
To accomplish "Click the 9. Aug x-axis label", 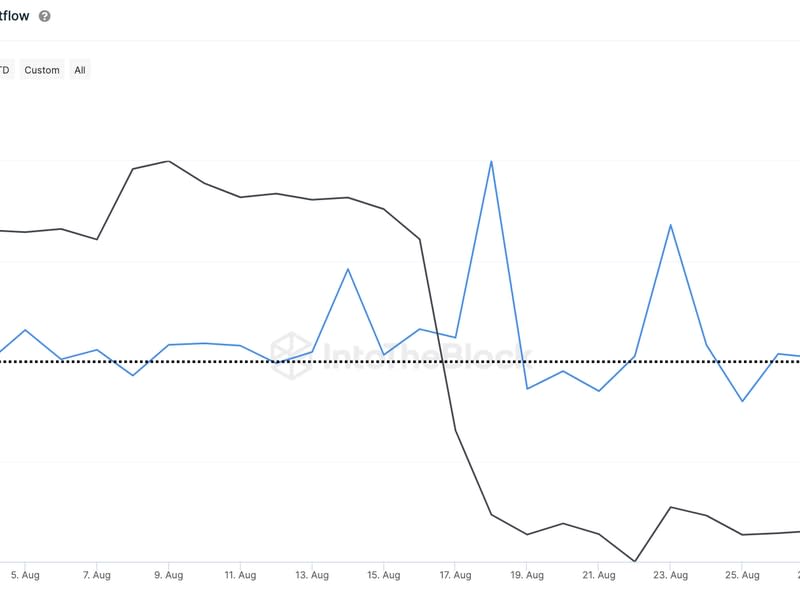I will [168, 575].
